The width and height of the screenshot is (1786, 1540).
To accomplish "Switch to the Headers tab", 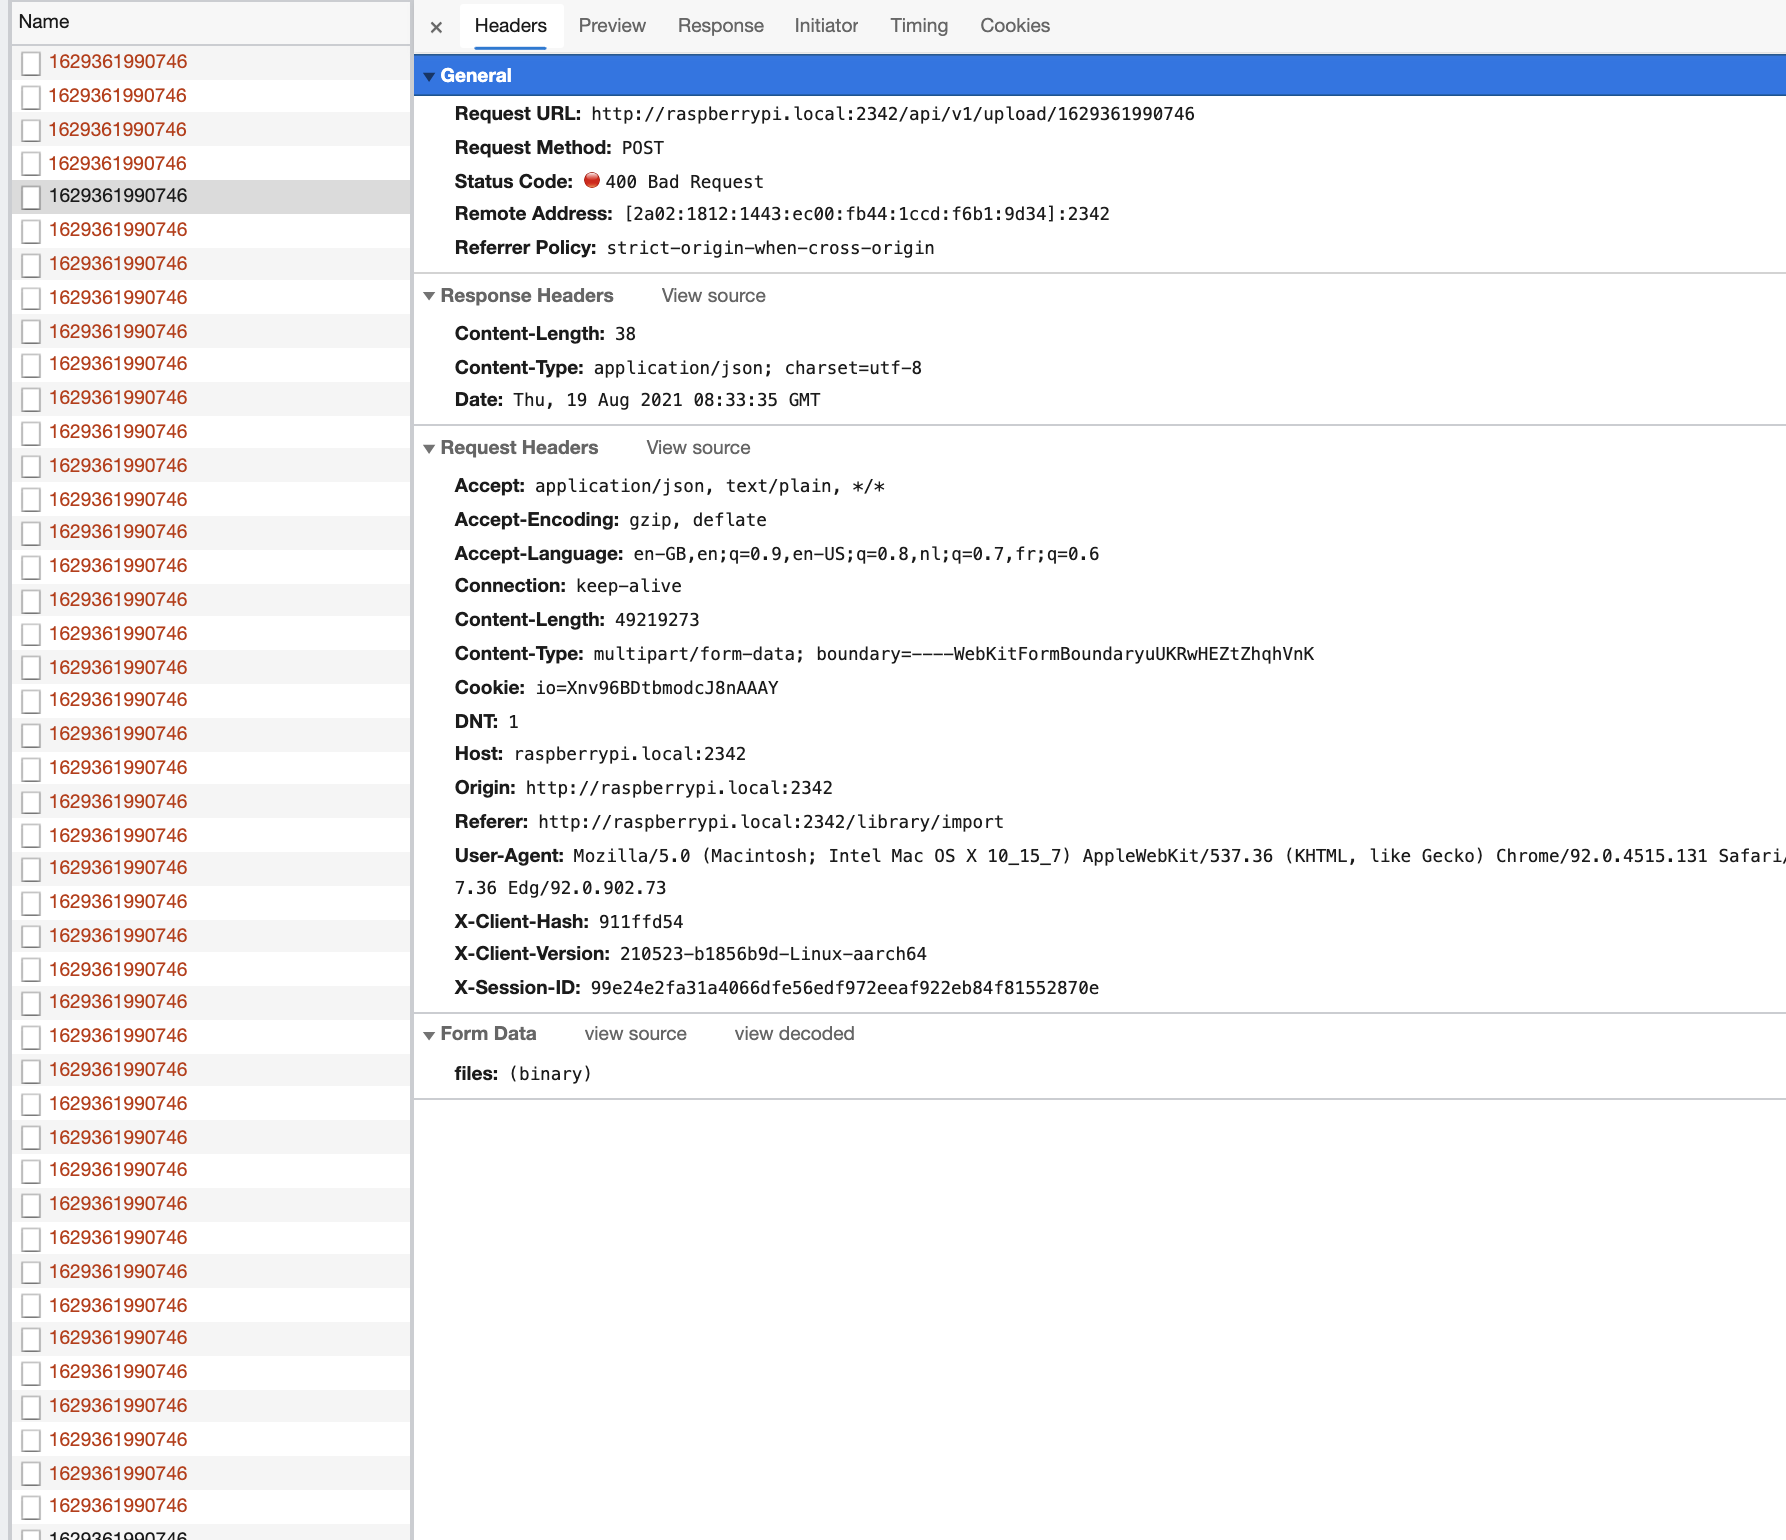I will (510, 26).
